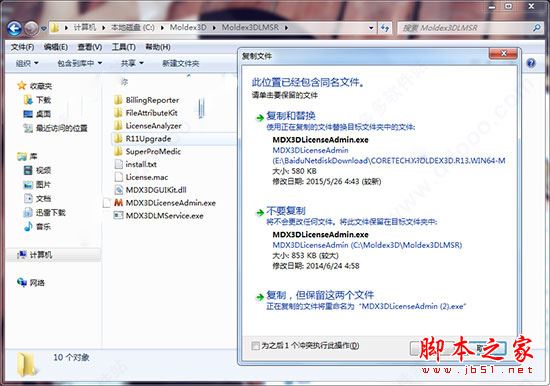Select the FileAttributeKit folder icon
This screenshot has height=386, width=550.
(118, 113)
